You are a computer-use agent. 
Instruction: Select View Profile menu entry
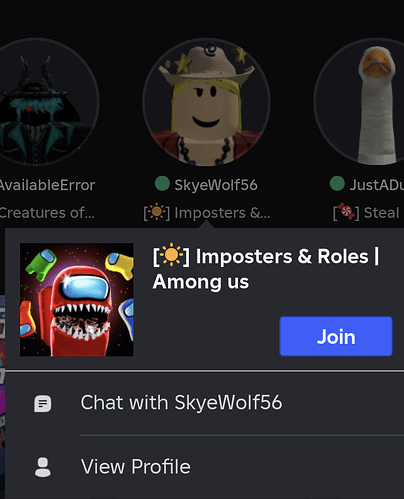click(205, 467)
